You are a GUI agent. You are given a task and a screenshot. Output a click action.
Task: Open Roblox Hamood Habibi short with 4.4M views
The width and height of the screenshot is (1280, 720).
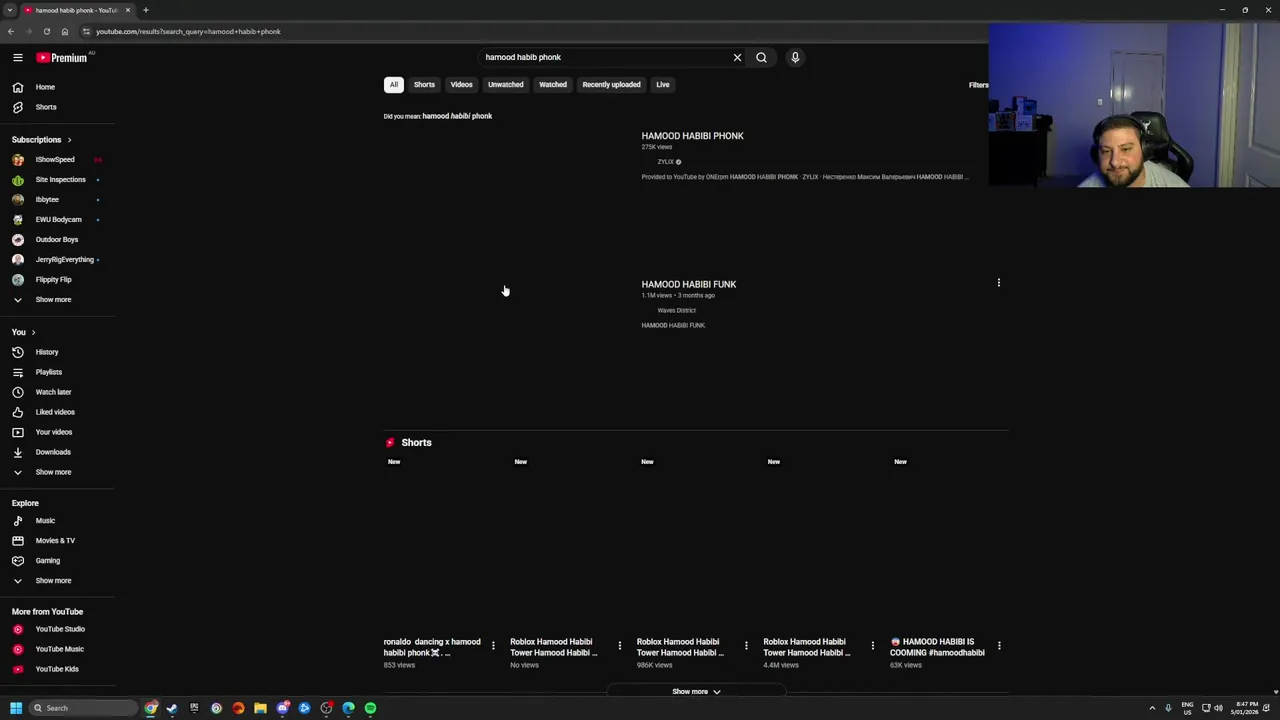pos(807,647)
